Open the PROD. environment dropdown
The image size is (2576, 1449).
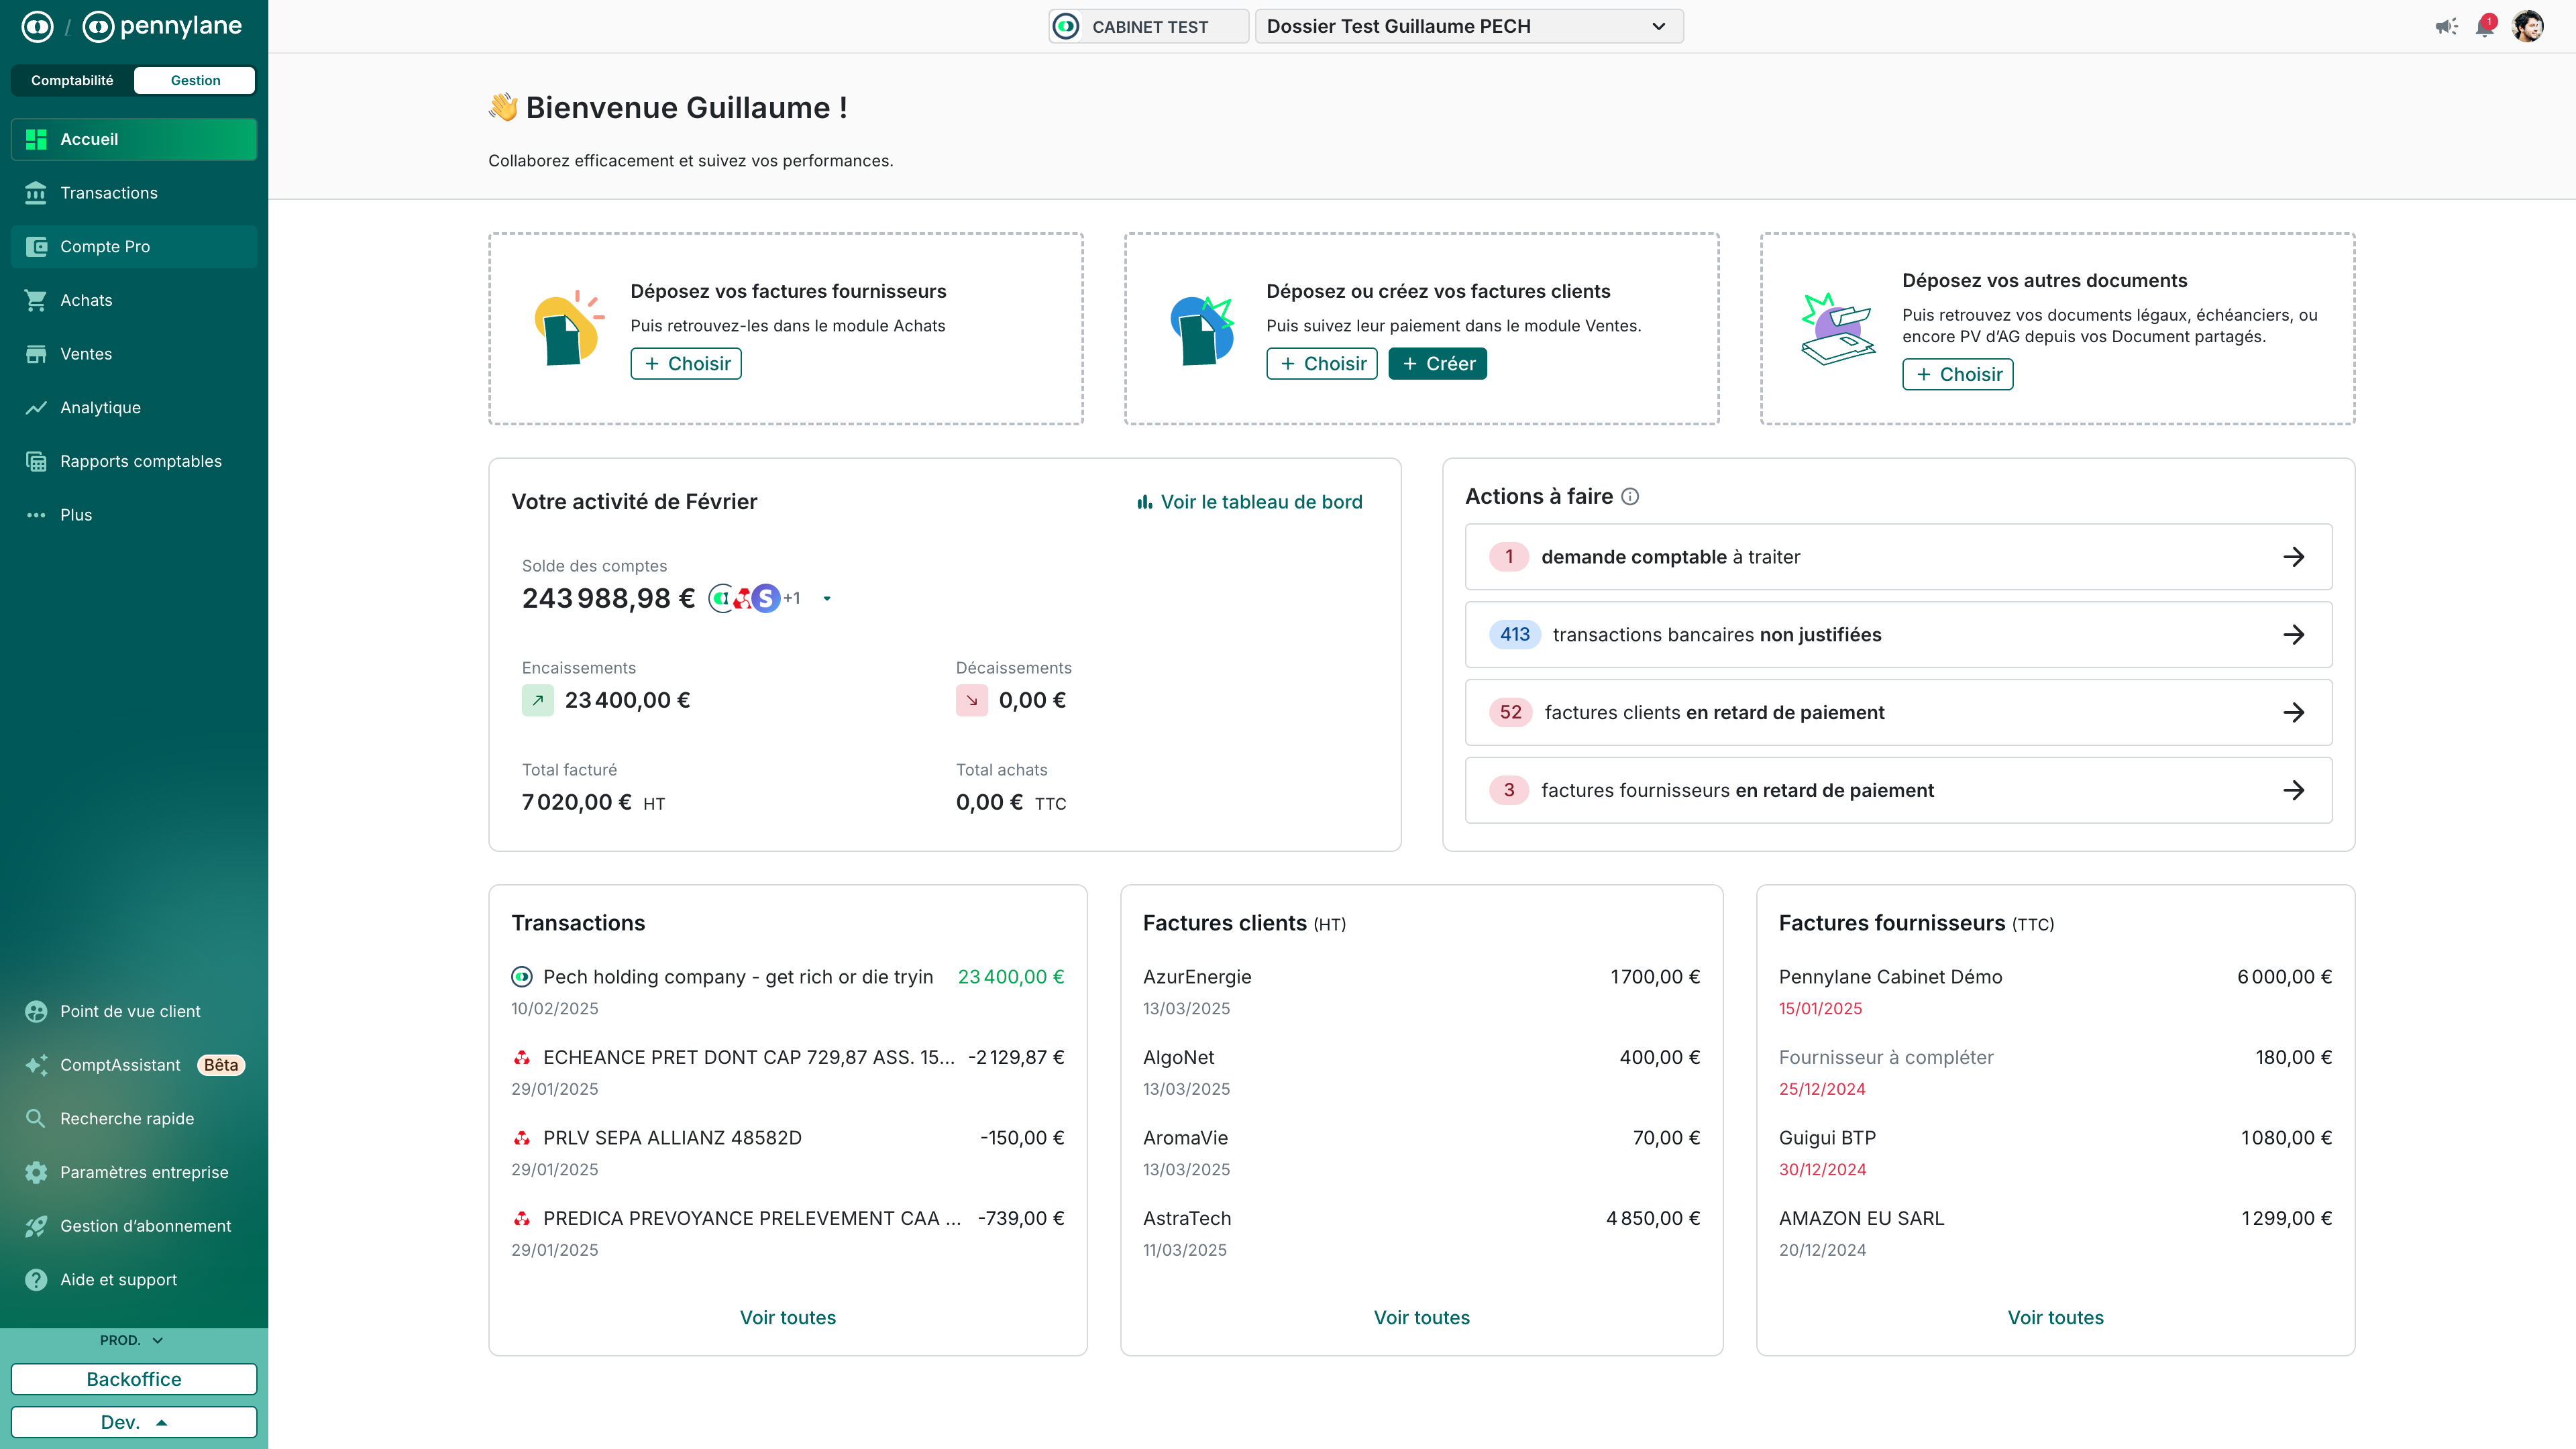(132, 1340)
